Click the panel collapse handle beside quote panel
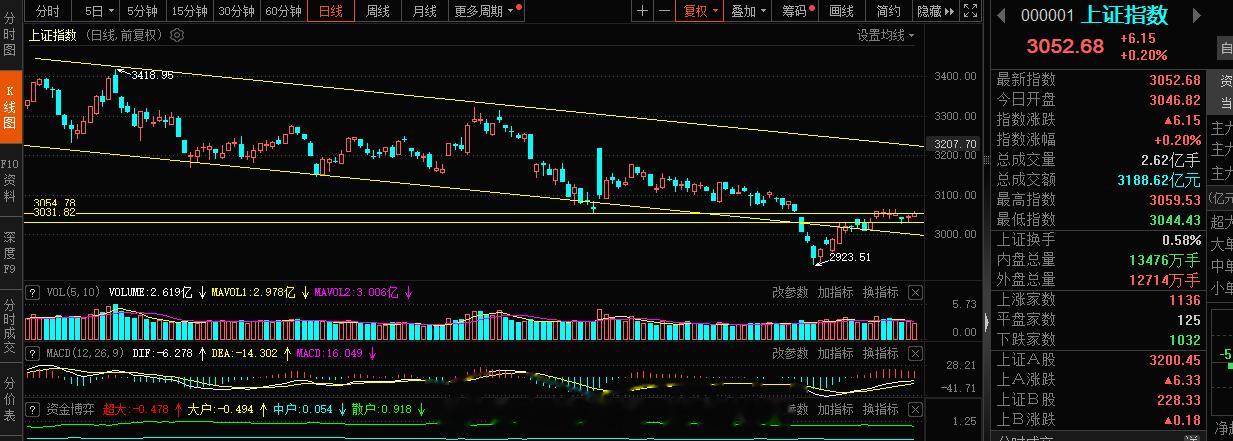The width and height of the screenshot is (1233, 441). pyautogui.click(x=987, y=321)
